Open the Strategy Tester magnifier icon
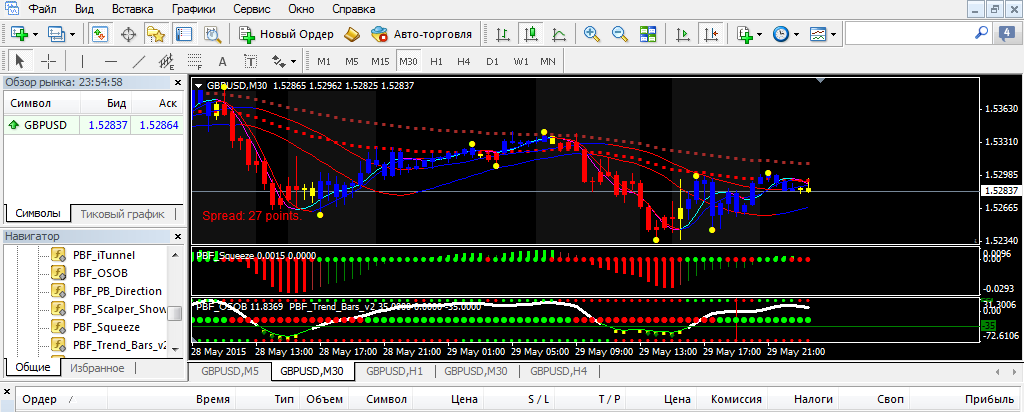This screenshot has width=1024, height=412. pyautogui.click(x=212, y=33)
